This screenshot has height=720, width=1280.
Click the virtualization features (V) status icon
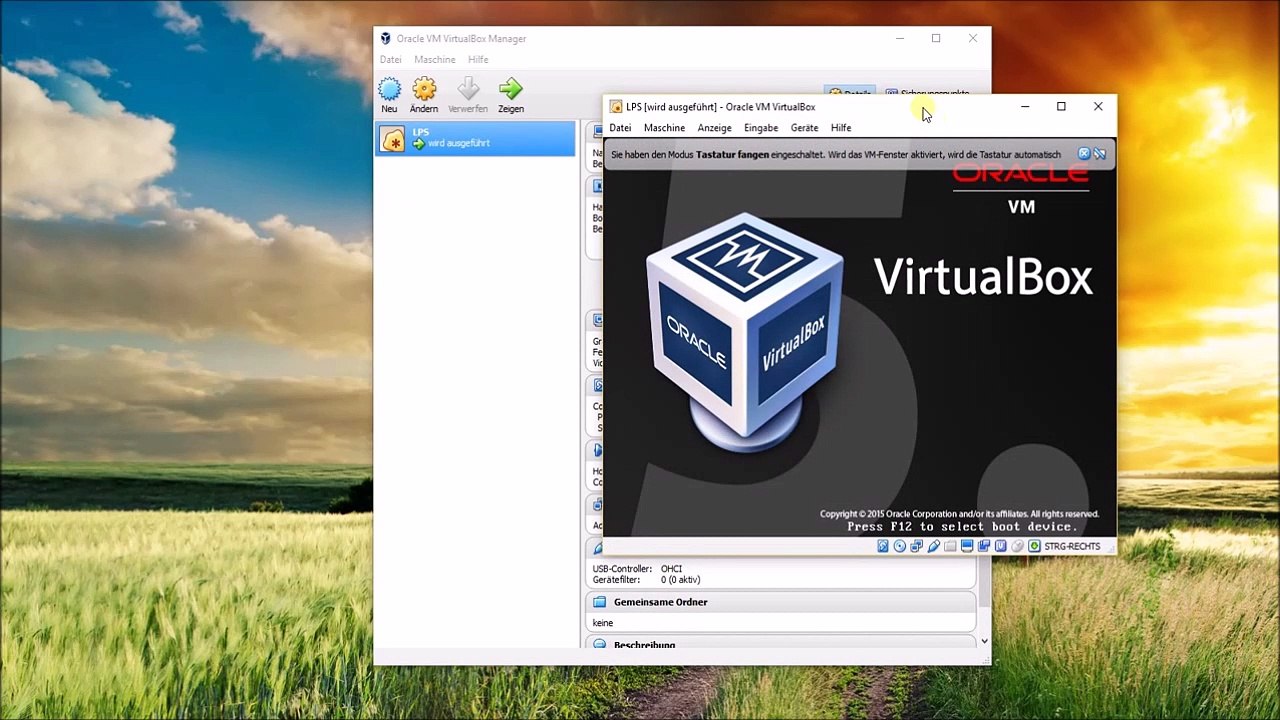pos(1000,546)
